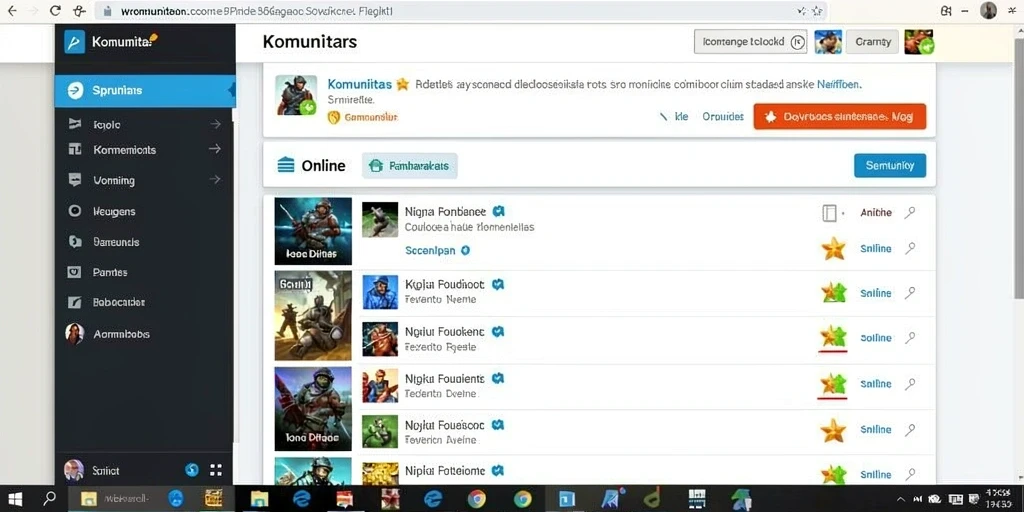Click the Heugens sidebar circle icon

pyautogui.click(x=74, y=211)
